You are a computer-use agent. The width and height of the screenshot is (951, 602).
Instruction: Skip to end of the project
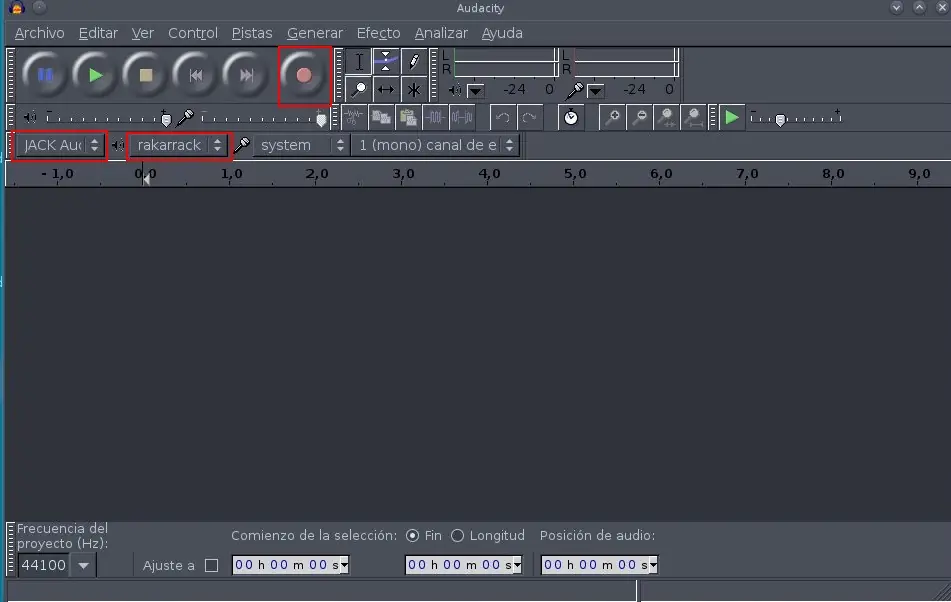coord(246,75)
